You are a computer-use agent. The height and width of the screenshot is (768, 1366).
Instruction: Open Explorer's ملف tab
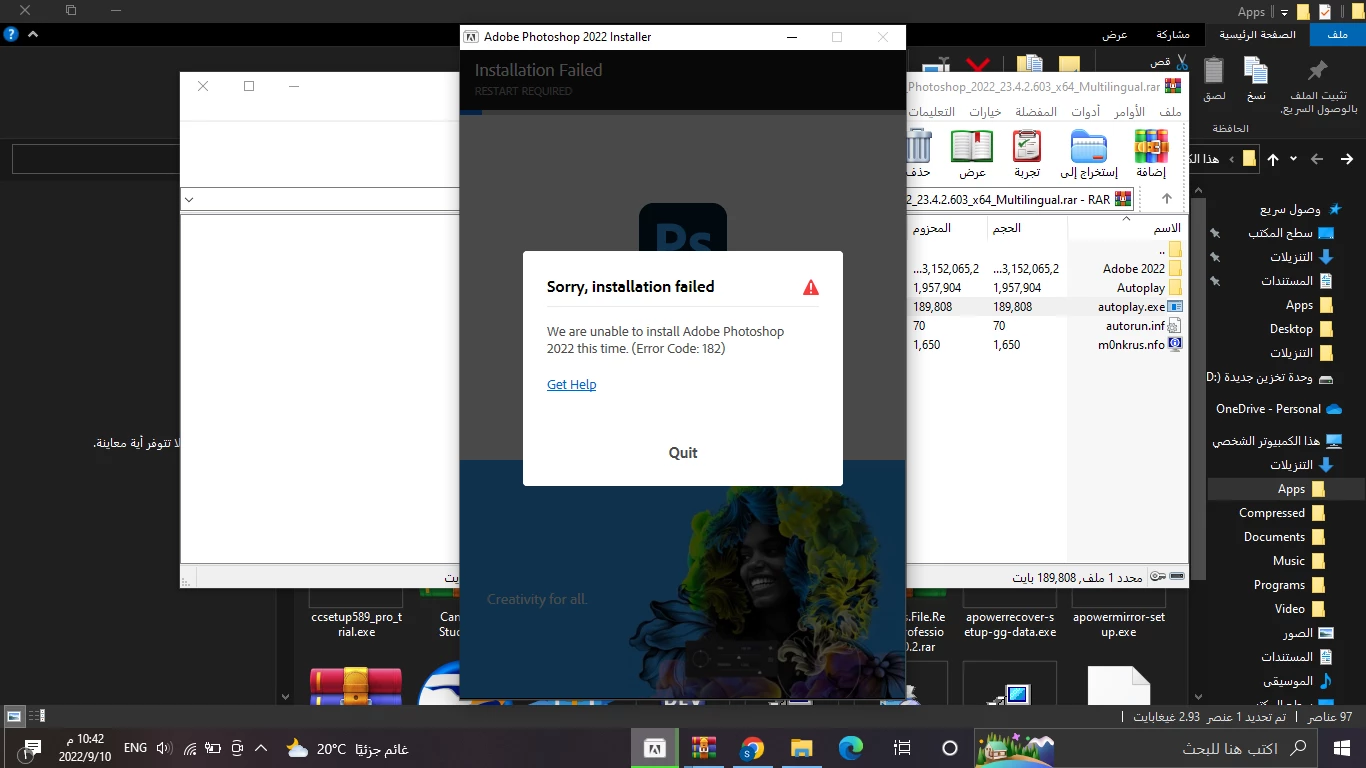(x=1336, y=34)
